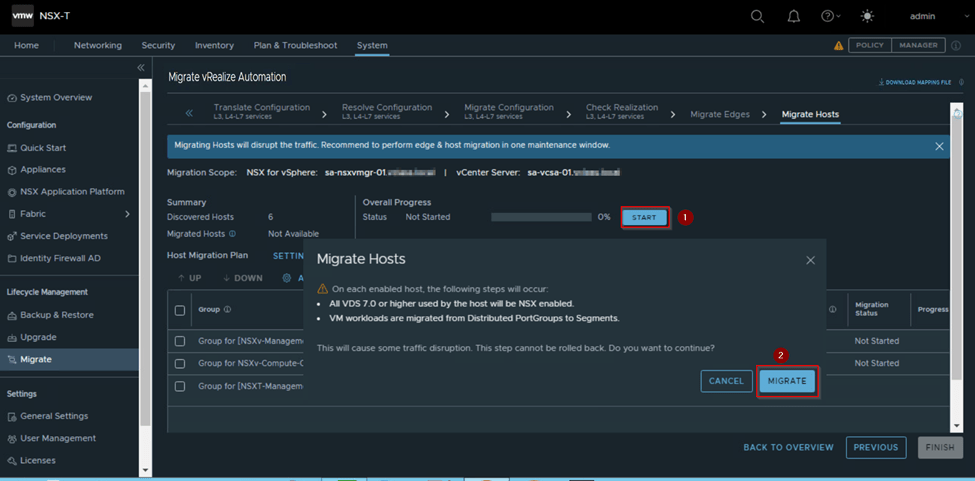Select the header checkbox in Group column
Viewport: 975px width, 481px height.
click(180, 310)
